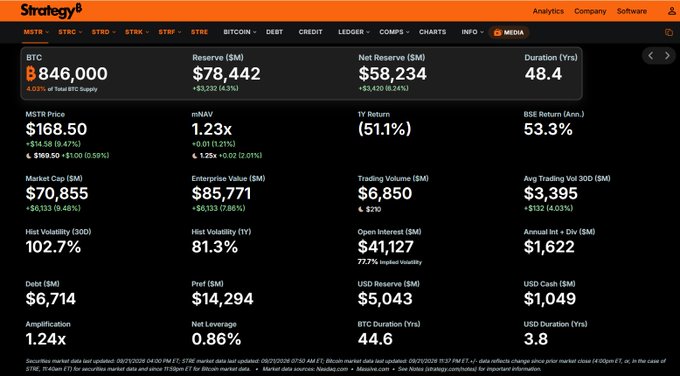Select the MSTR Price $168.50
This screenshot has height=376, width=680.
(56, 129)
